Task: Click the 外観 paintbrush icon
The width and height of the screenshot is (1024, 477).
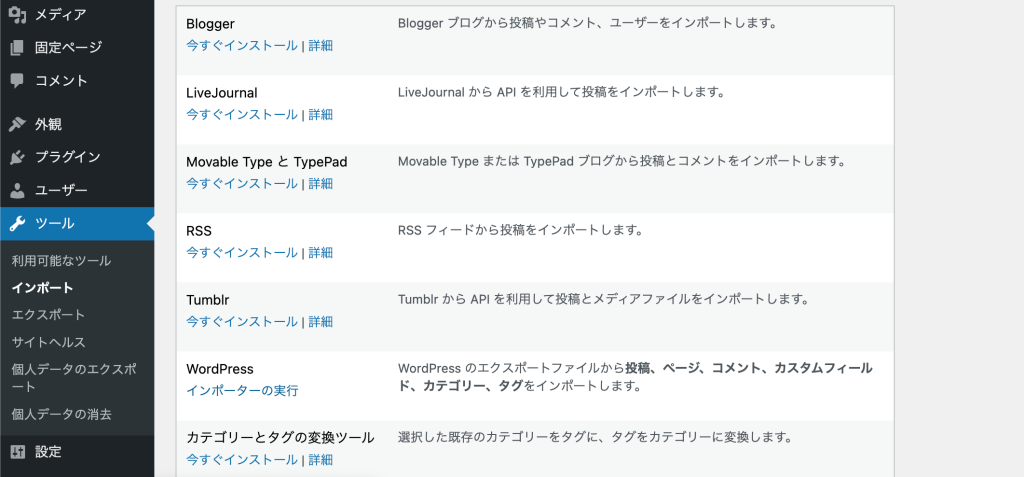Action: [18, 124]
